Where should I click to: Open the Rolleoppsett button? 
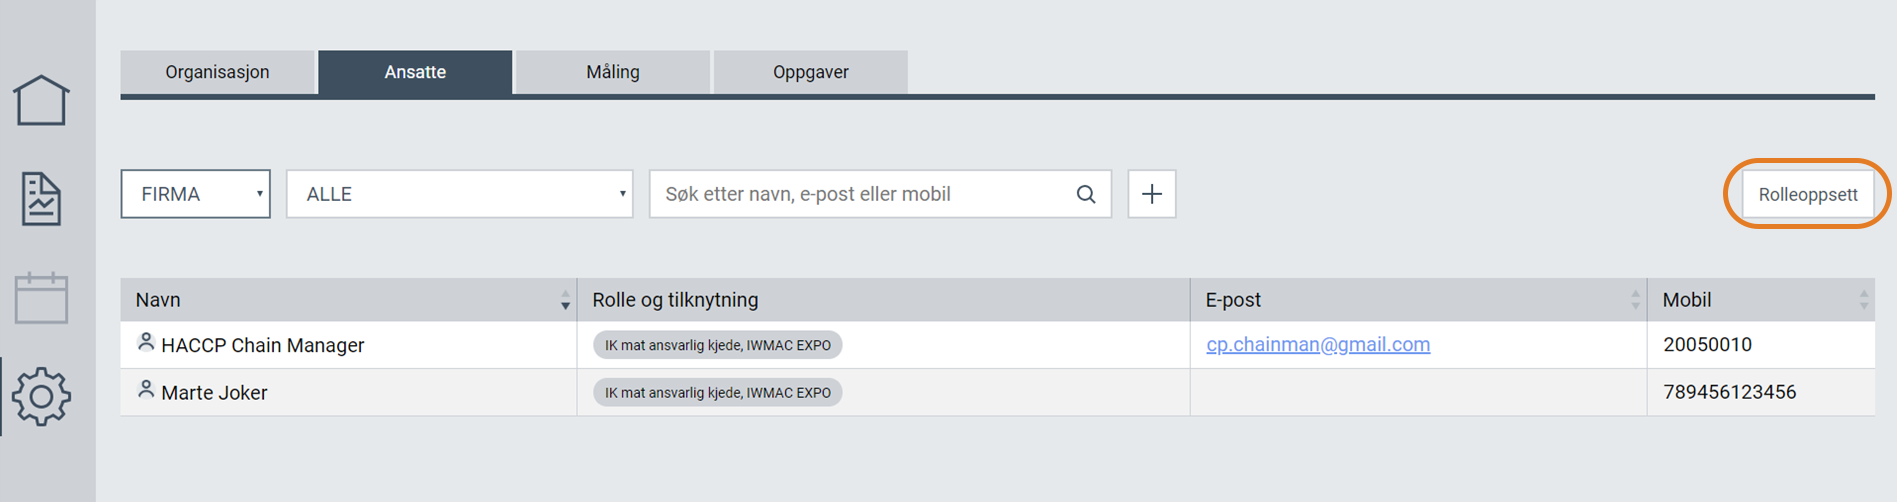click(x=1808, y=194)
